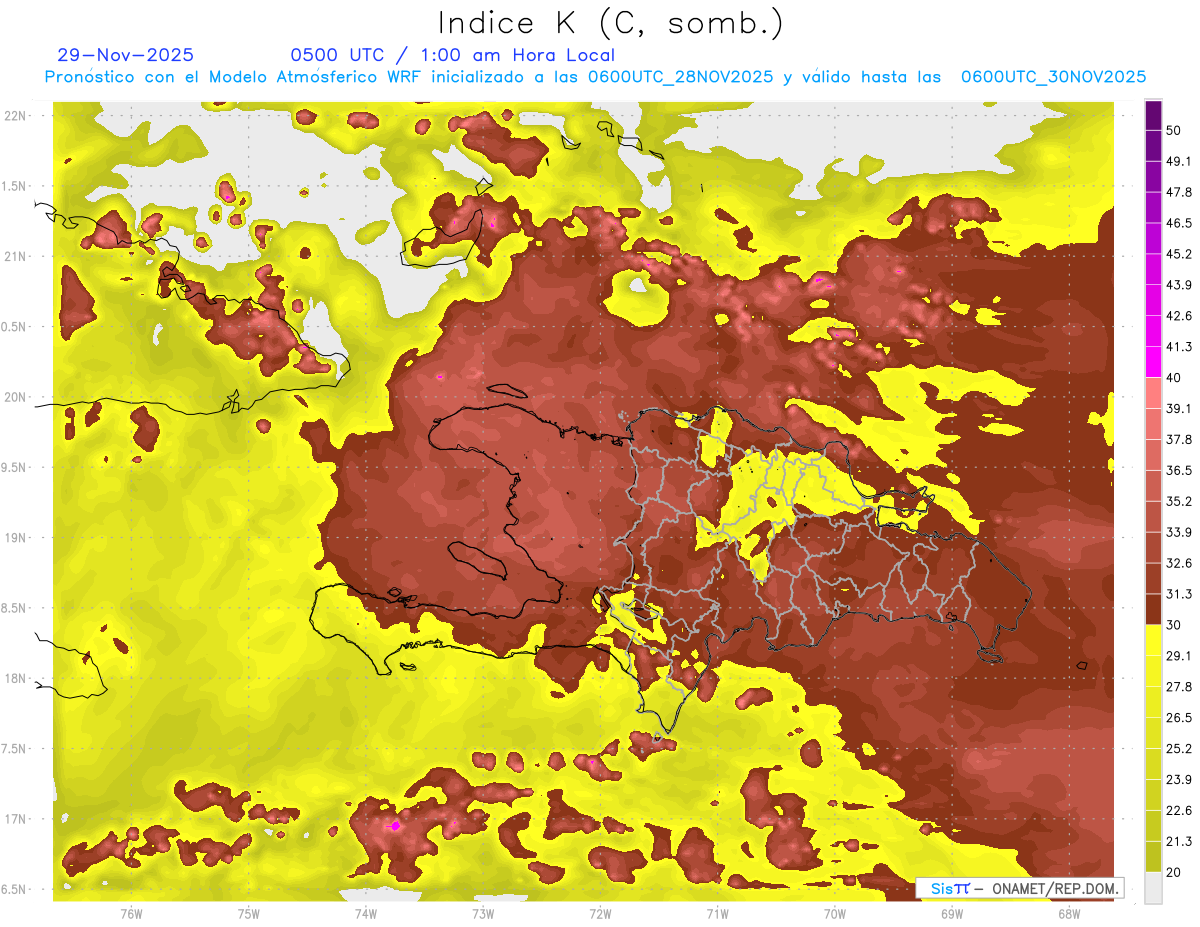Click legend value "36.5"
The image size is (1200, 927).
(1177, 470)
